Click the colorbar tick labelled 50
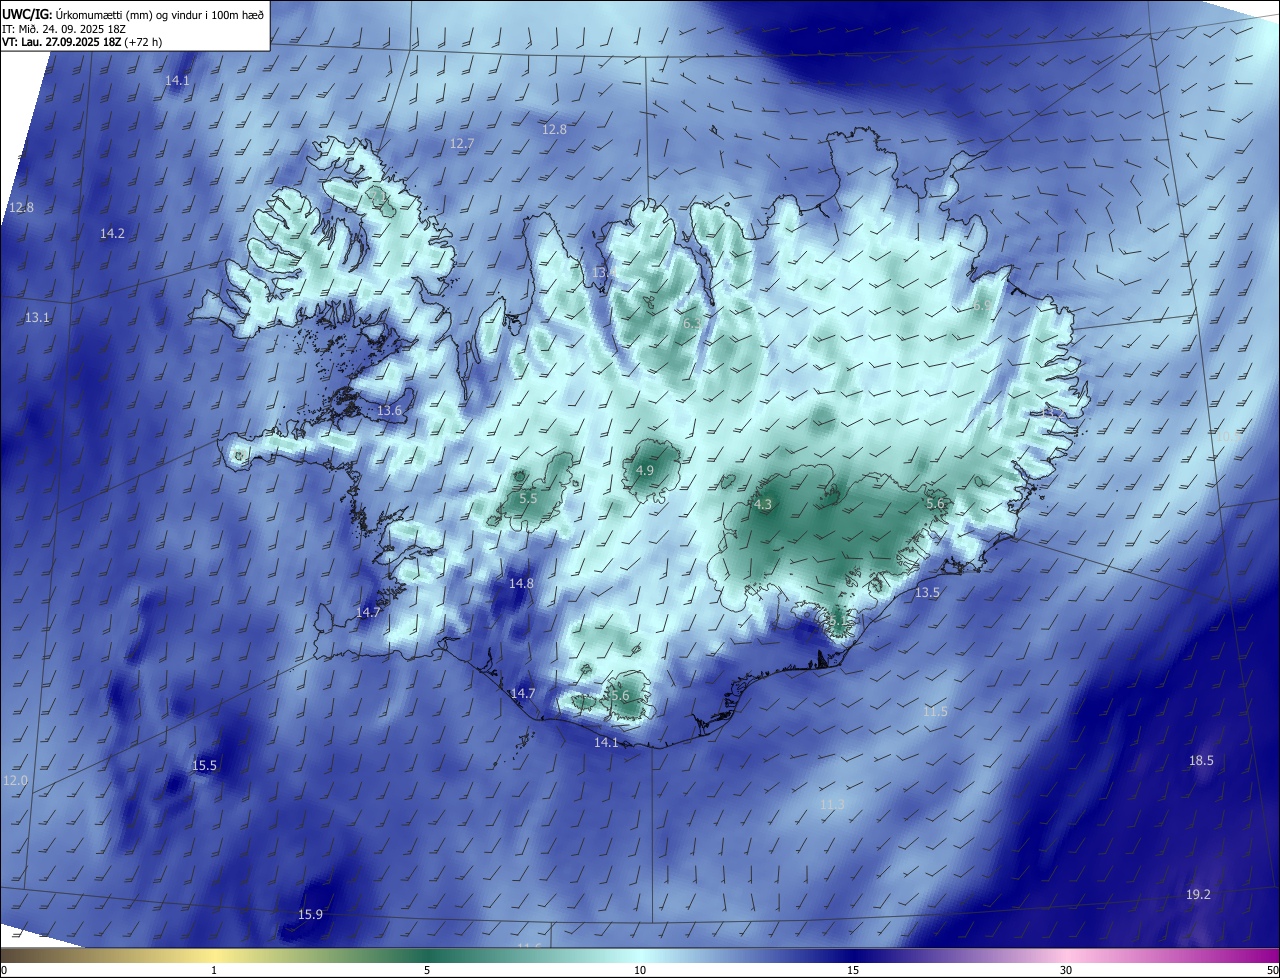The height and width of the screenshot is (978, 1280). (1273, 970)
